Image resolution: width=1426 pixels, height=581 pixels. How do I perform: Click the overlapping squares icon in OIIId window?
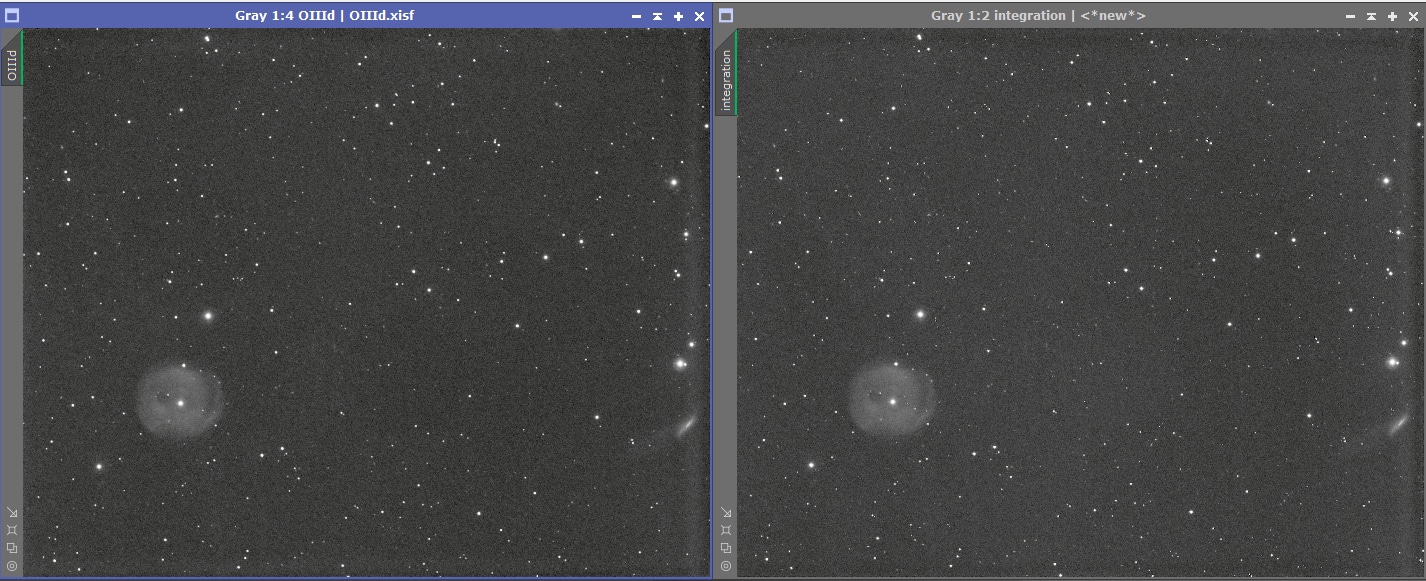click(12, 548)
